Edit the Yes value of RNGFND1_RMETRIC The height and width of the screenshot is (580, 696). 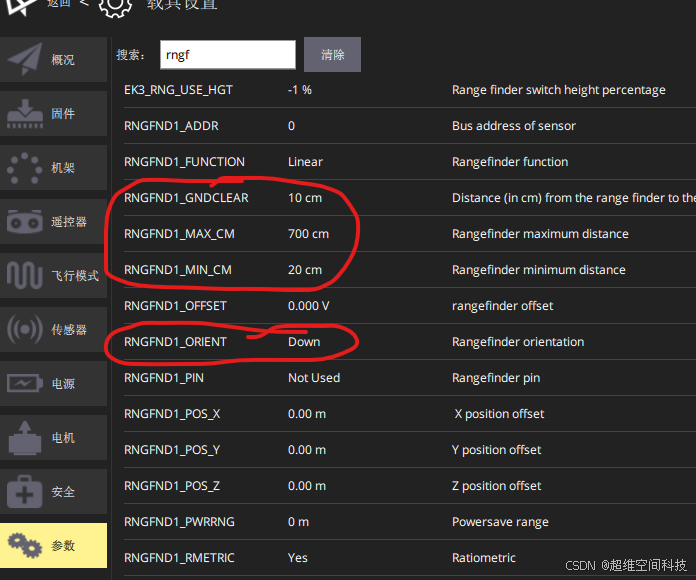click(x=297, y=558)
